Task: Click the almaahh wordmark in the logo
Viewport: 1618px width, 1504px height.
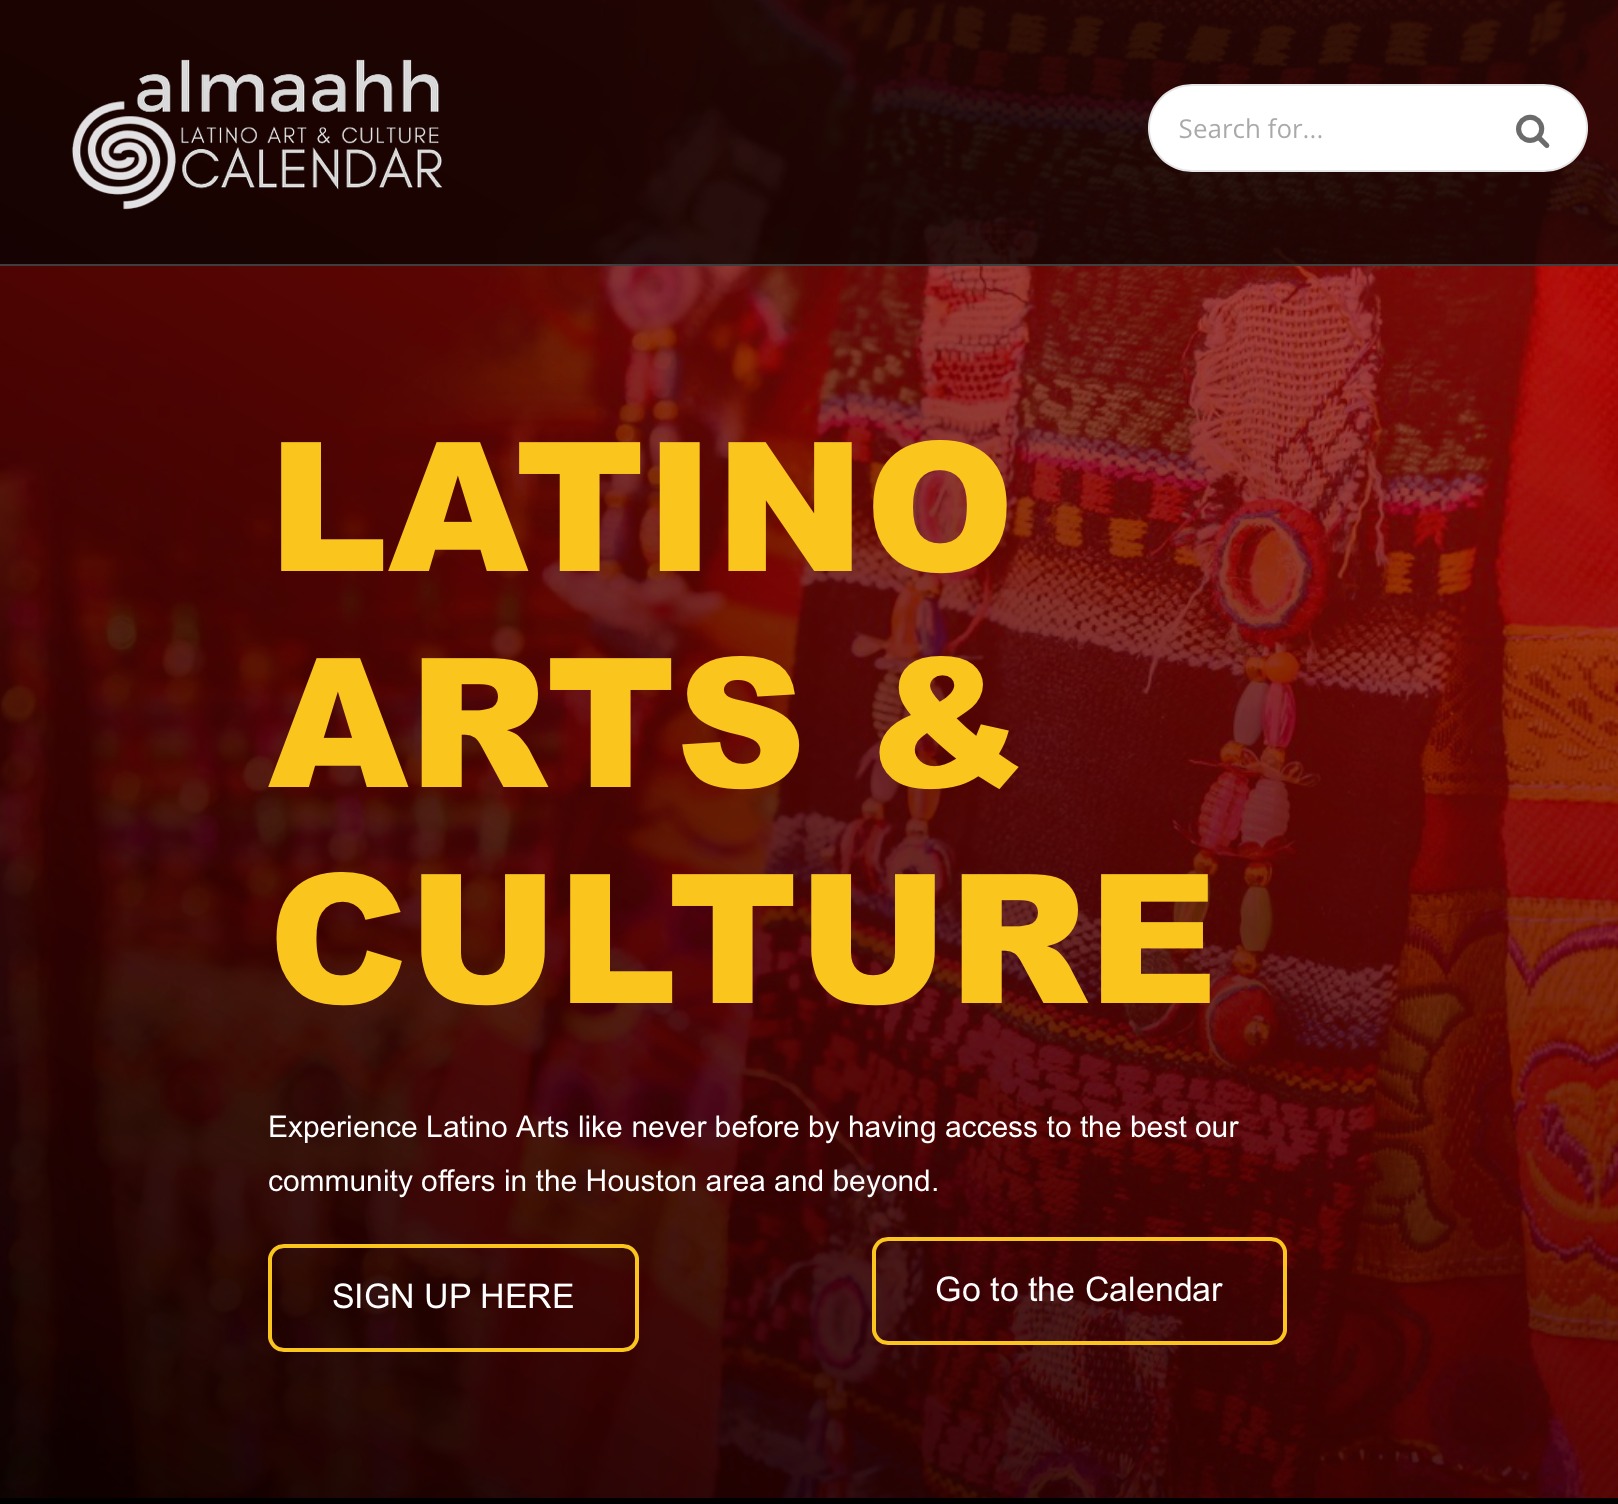Action: coord(288,88)
